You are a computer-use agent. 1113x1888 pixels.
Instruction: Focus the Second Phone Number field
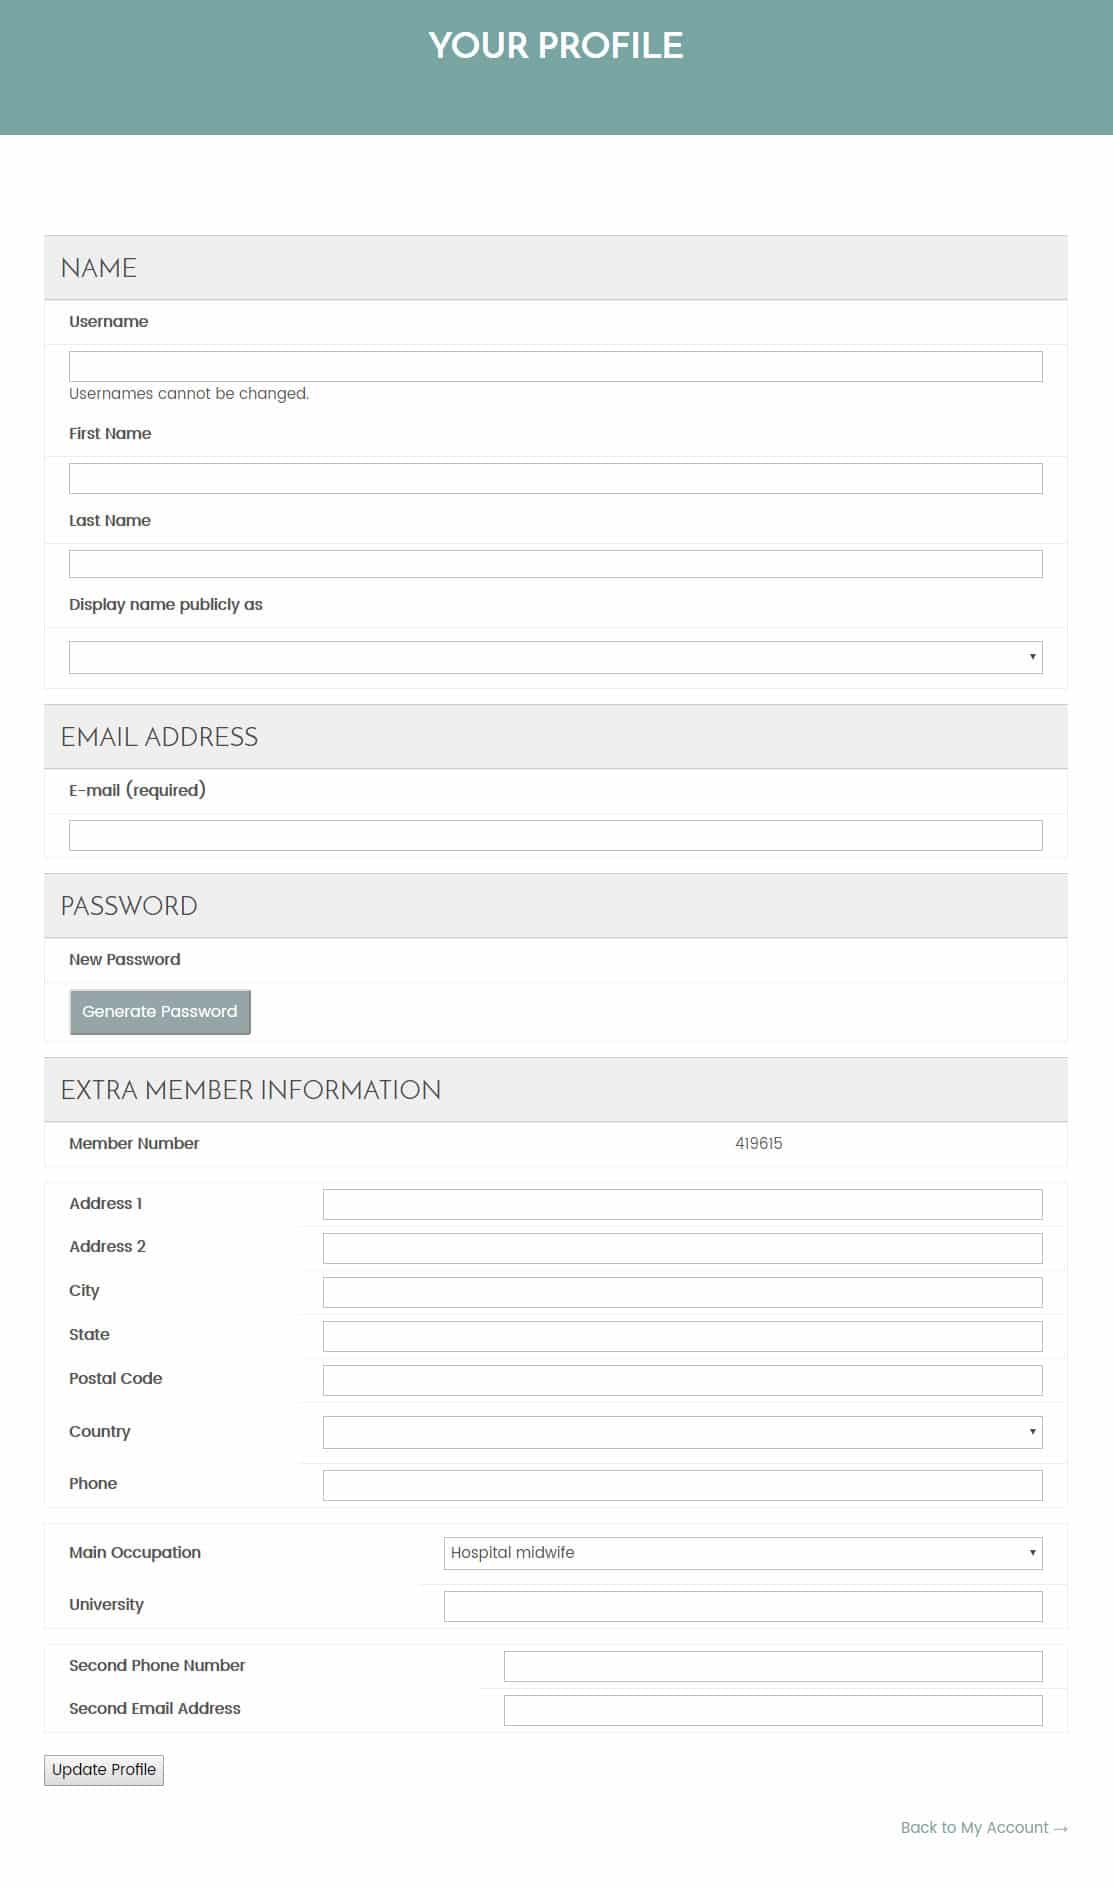click(772, 1666)
